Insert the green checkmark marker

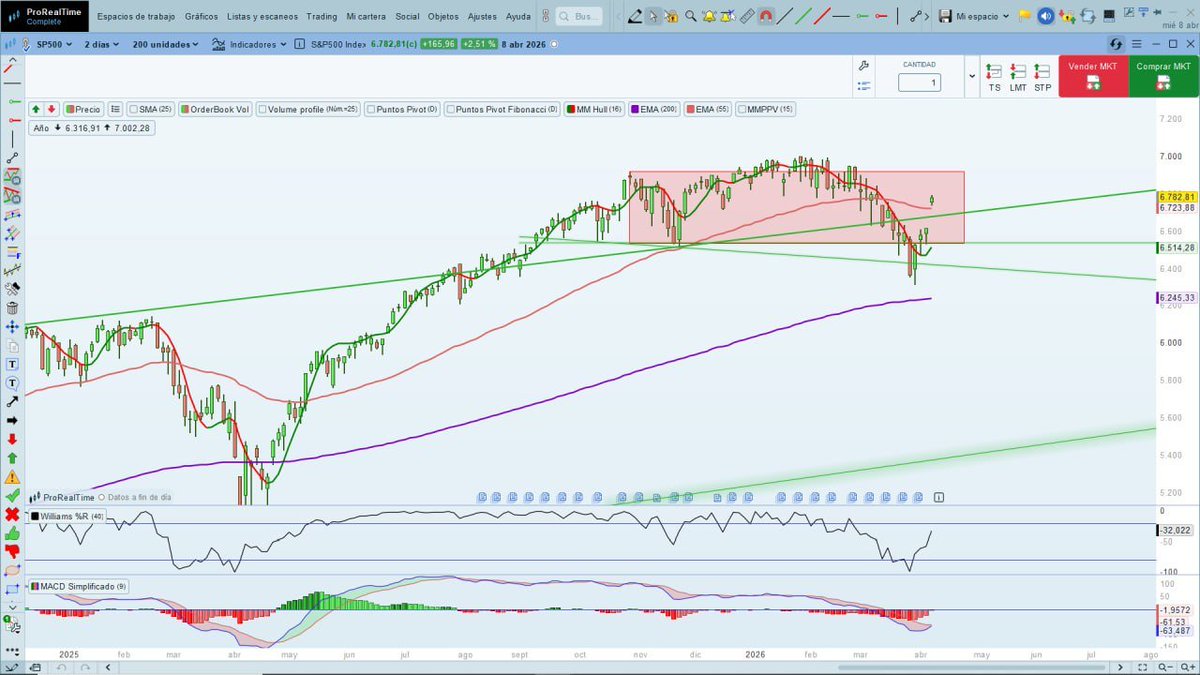coord(12,495)
